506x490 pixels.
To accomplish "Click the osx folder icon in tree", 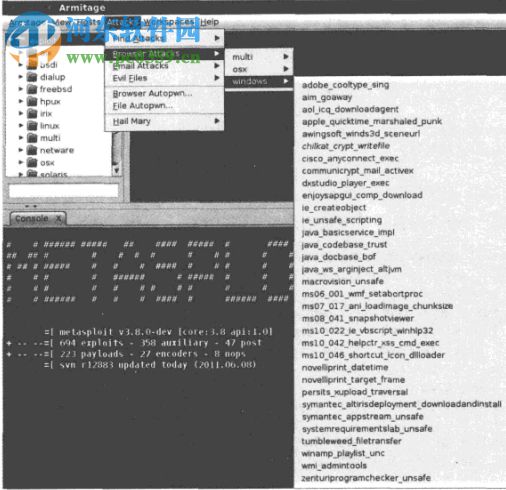I will pos(32,163).
